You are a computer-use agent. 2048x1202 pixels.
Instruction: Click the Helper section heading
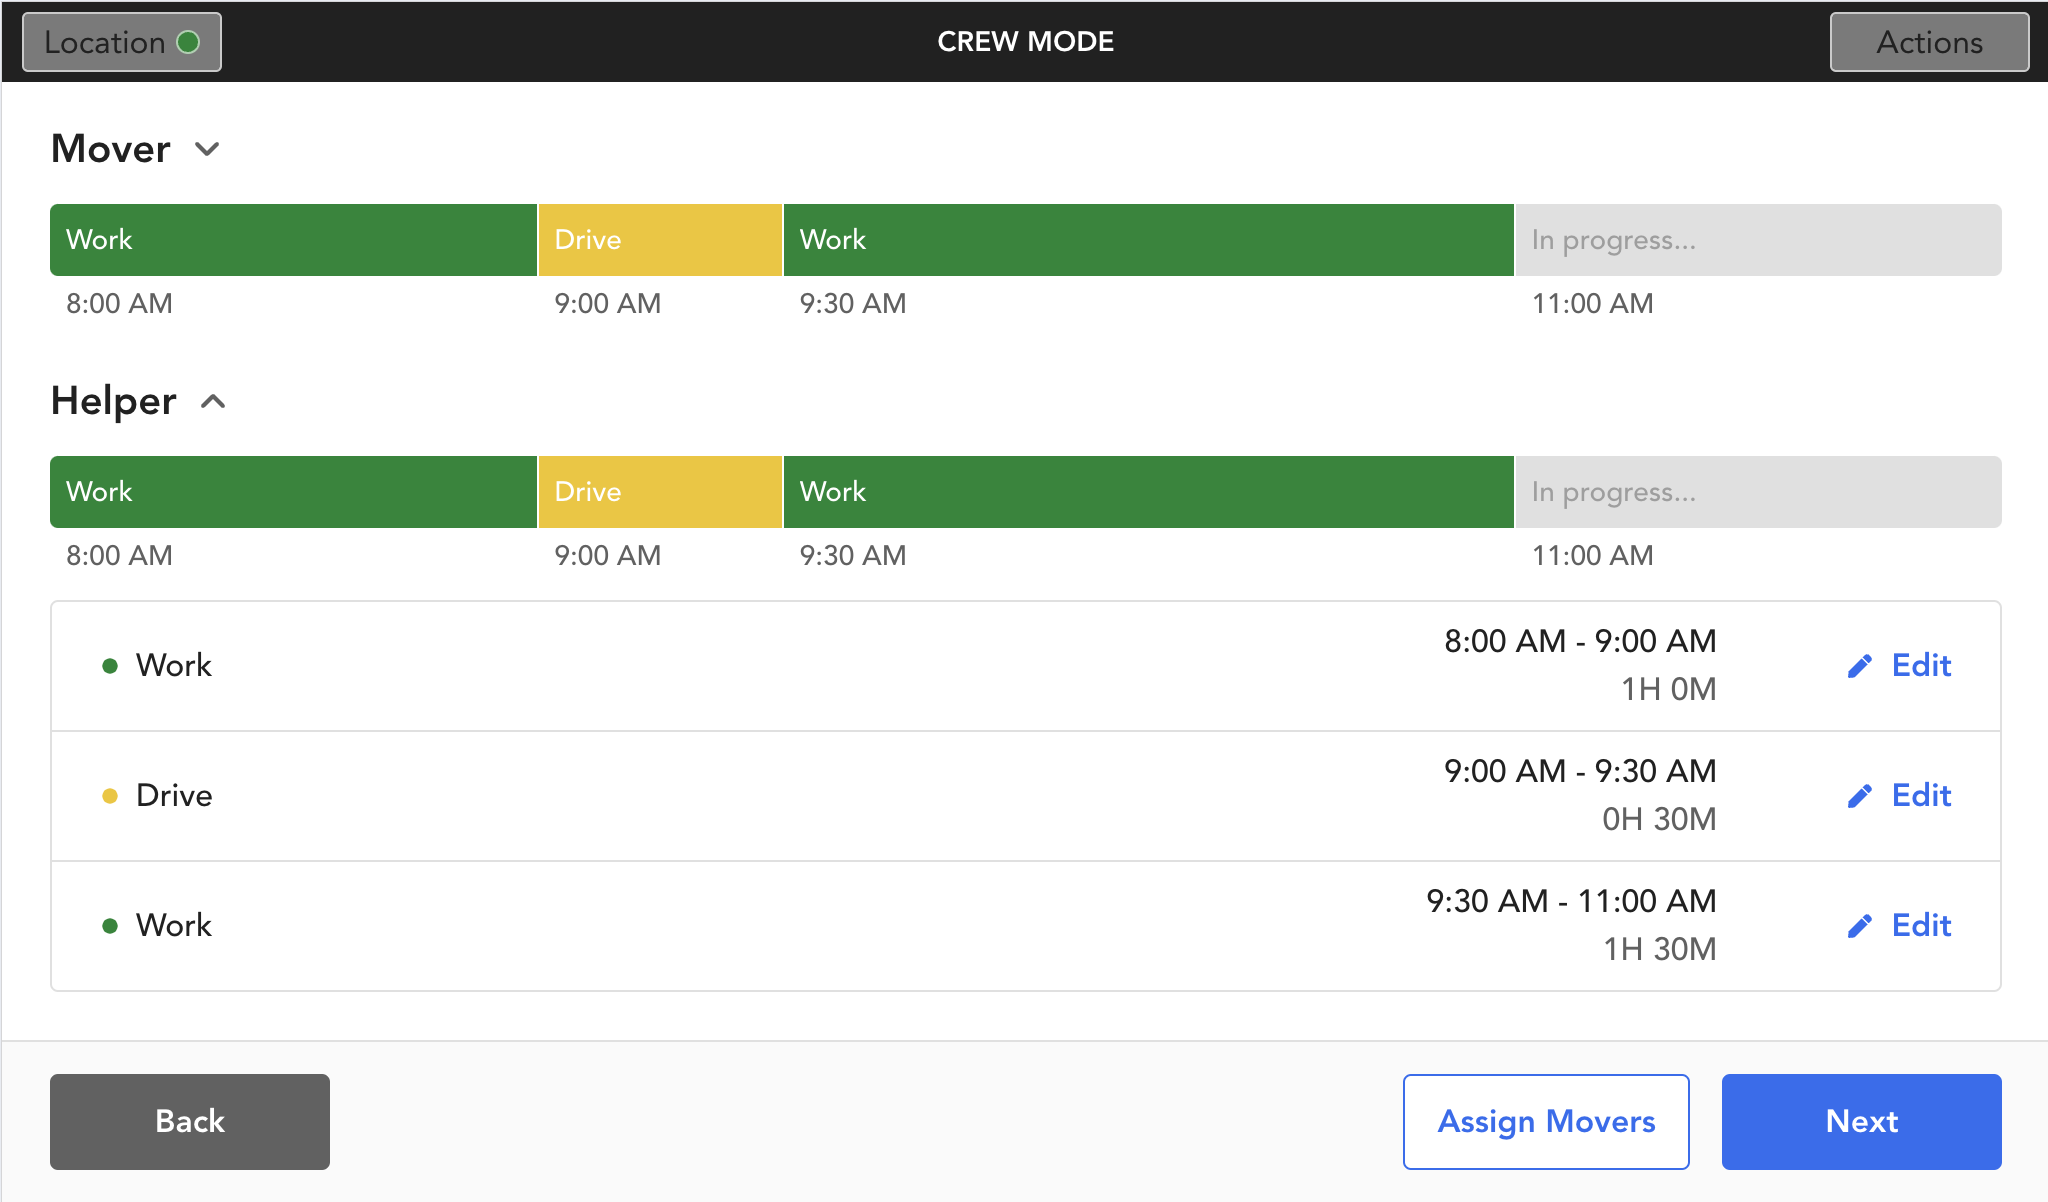pyautogui.click(x=114, y=401)
